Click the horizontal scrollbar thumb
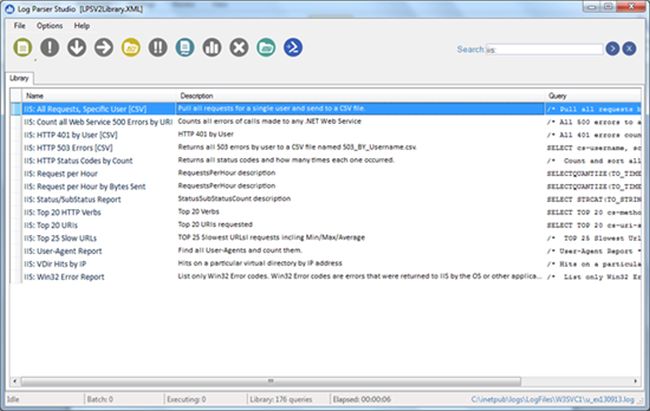The image size is (650, 411). pos(271,380)
